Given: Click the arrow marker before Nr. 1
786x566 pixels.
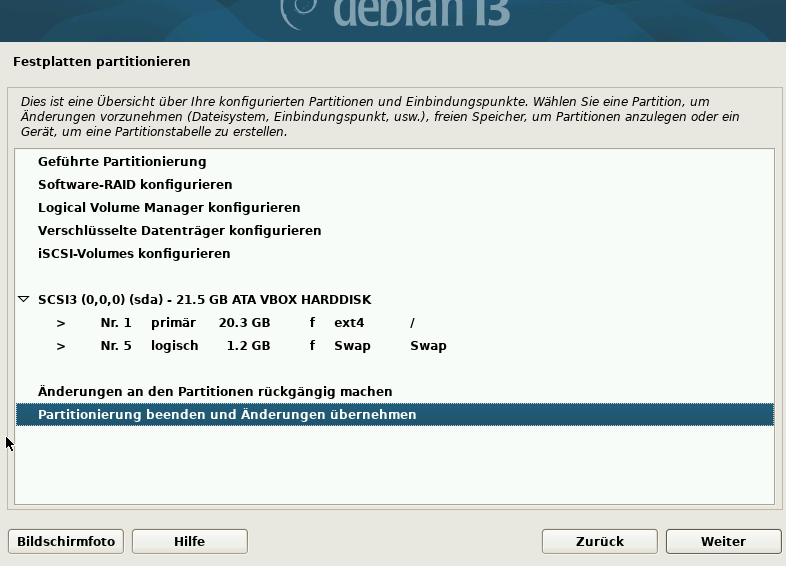Looking at the screenshot, I should pyautogui.click(x=61, y=323).
